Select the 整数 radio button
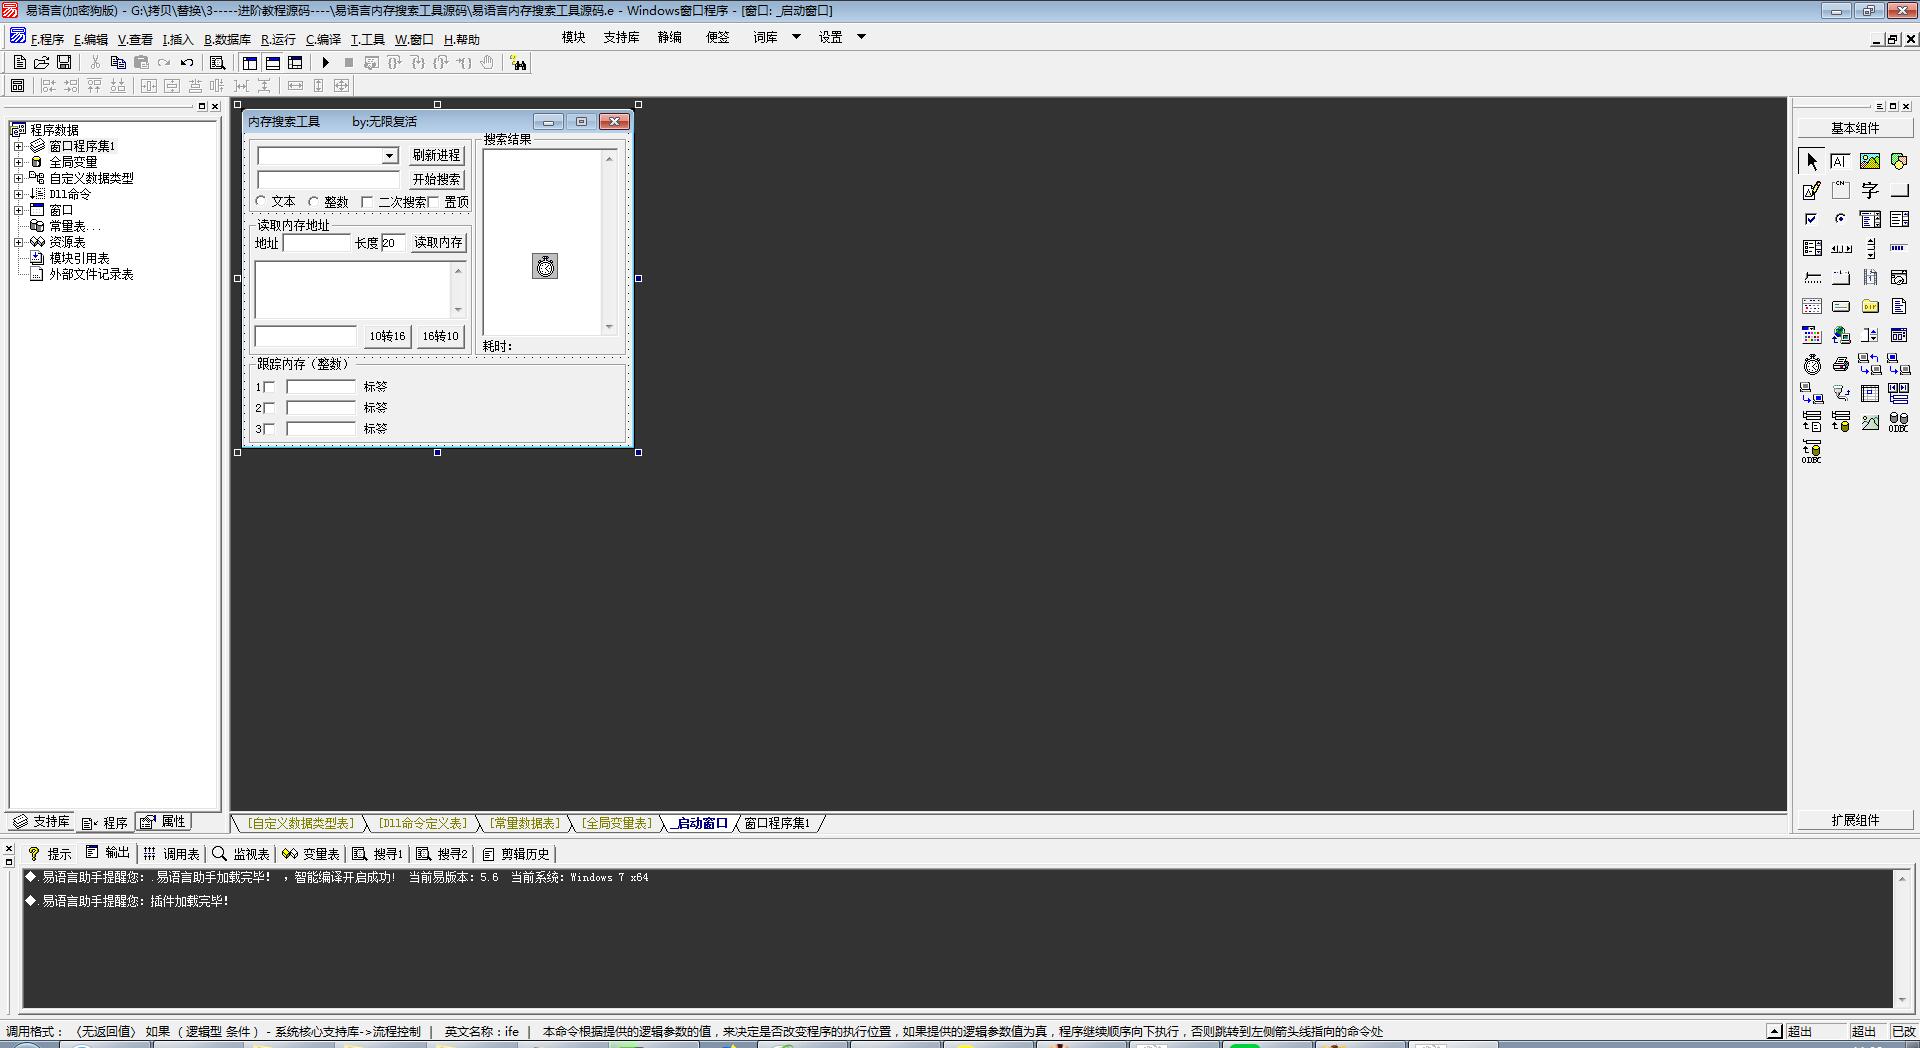This screenshot has width=1920, height=1048. pyautogui.click(x=314, y=202)
